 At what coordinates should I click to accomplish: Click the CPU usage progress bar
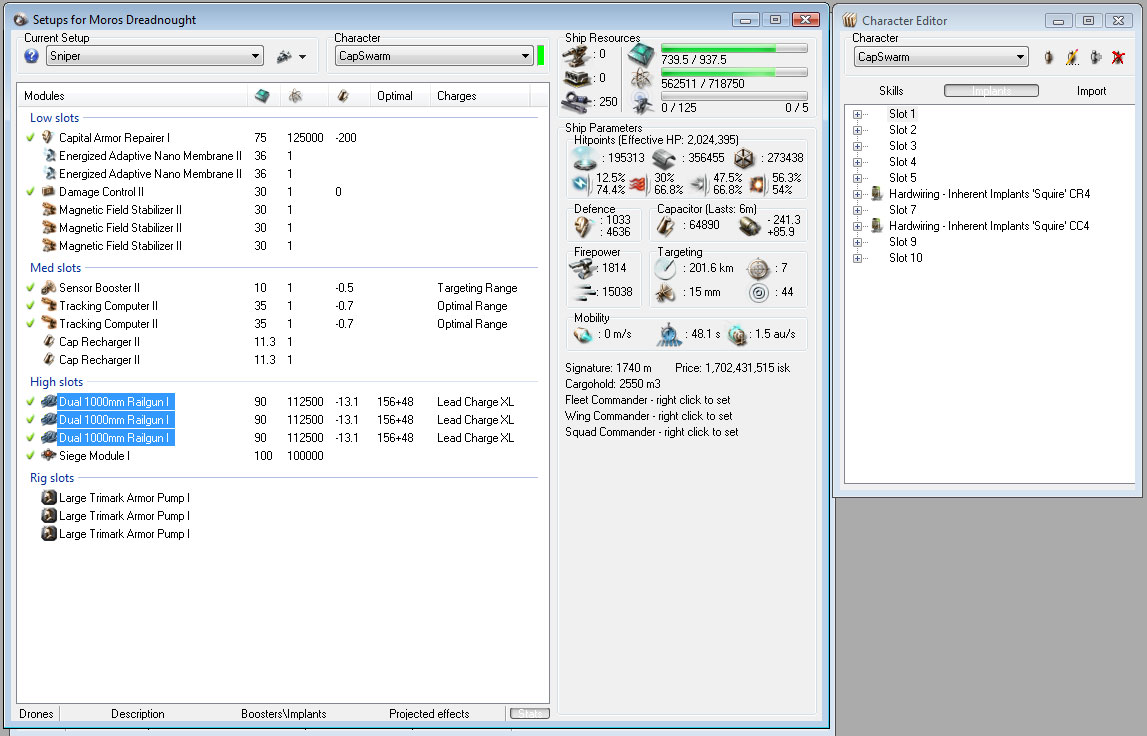734,48
